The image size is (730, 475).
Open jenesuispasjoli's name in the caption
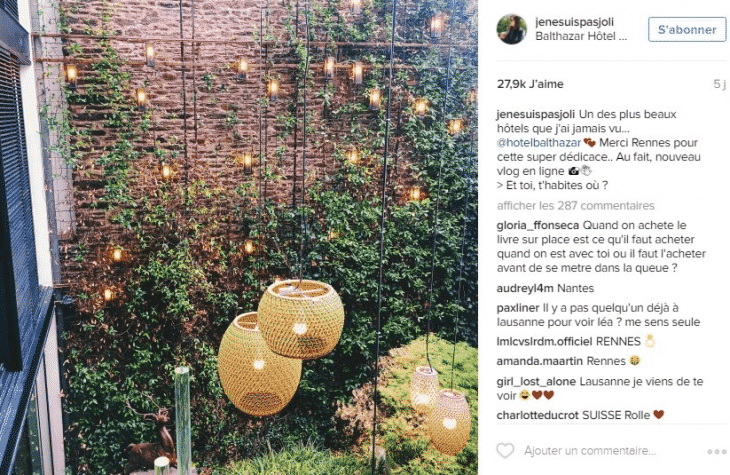click(x=536, y=114)
